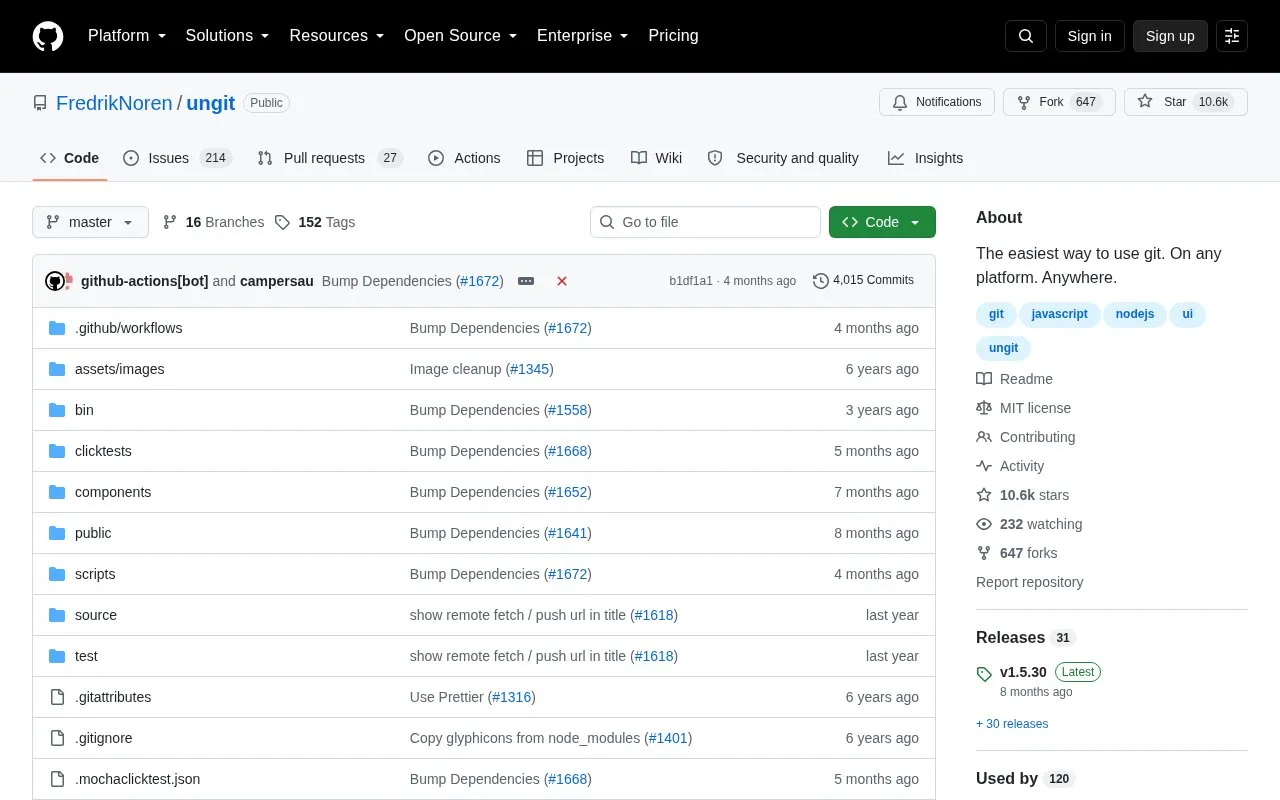Click the github-actions bot avatar
Image resolution: width=1280 pixels, height=800 pixels.
point(55,281)
